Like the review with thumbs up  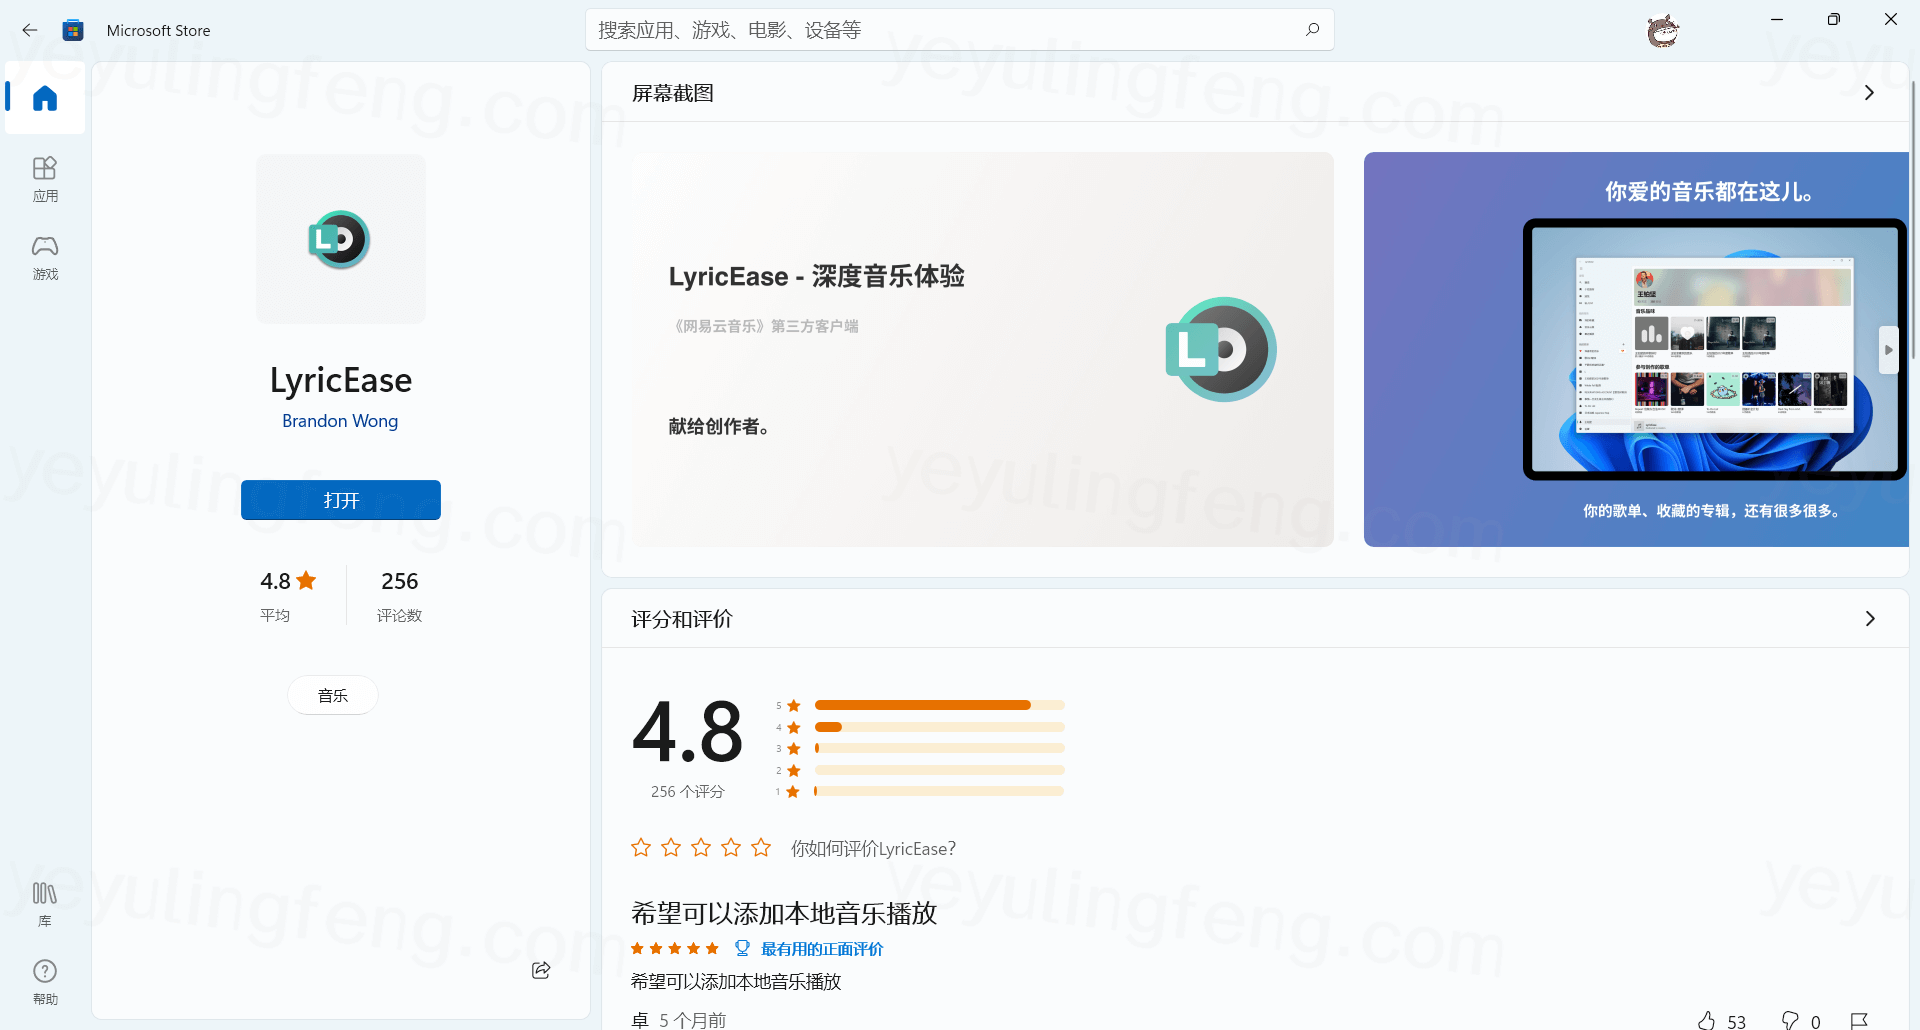(1707, 1020)
